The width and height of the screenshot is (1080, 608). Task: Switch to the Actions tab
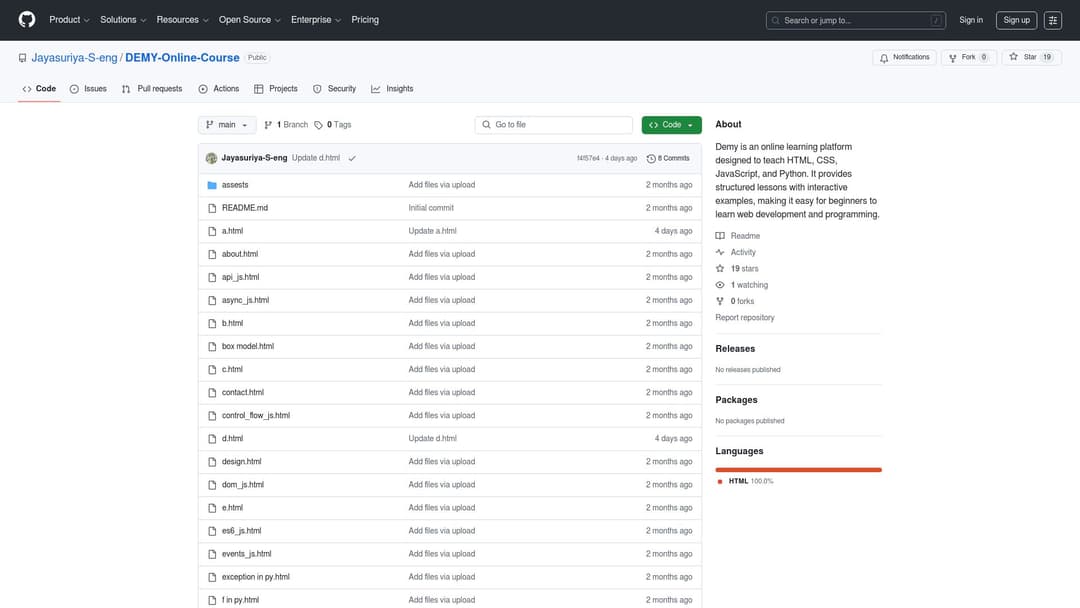(218, 89)
